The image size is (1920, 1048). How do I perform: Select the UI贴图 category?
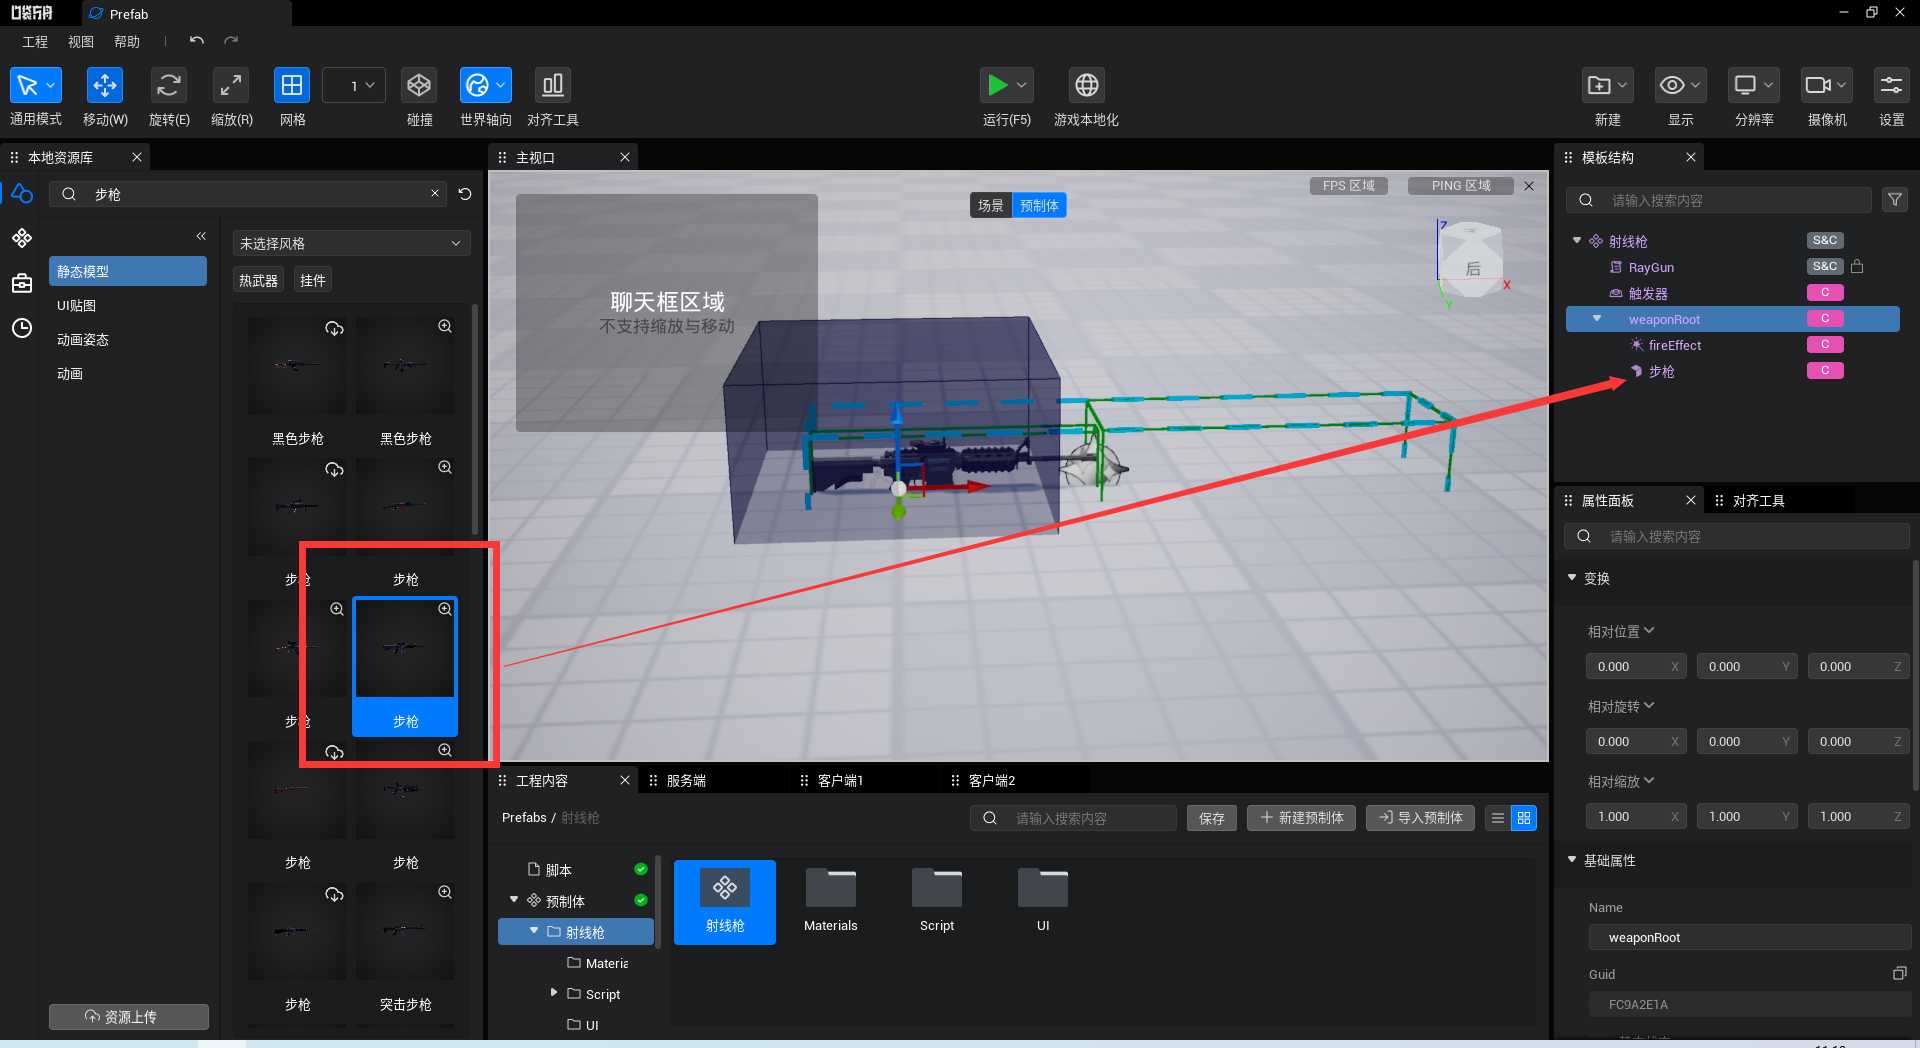pyautogui.click(x=128, y=305)
